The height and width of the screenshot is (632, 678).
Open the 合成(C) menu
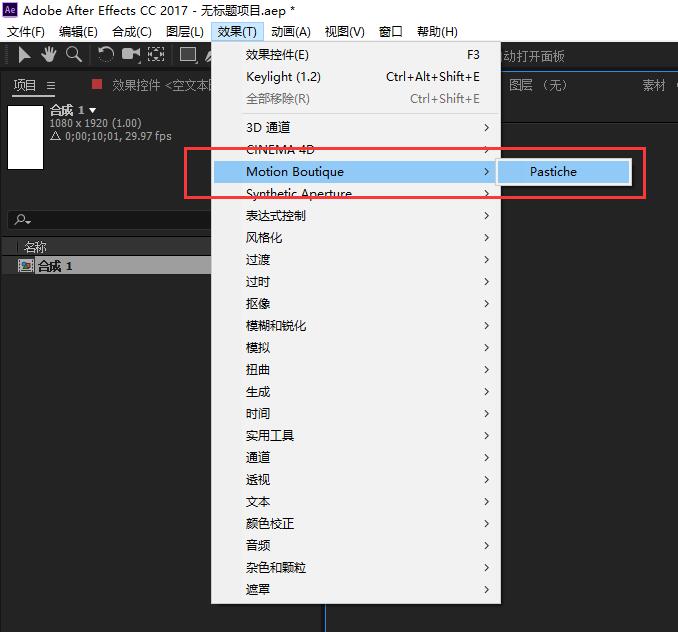point(132,32)
